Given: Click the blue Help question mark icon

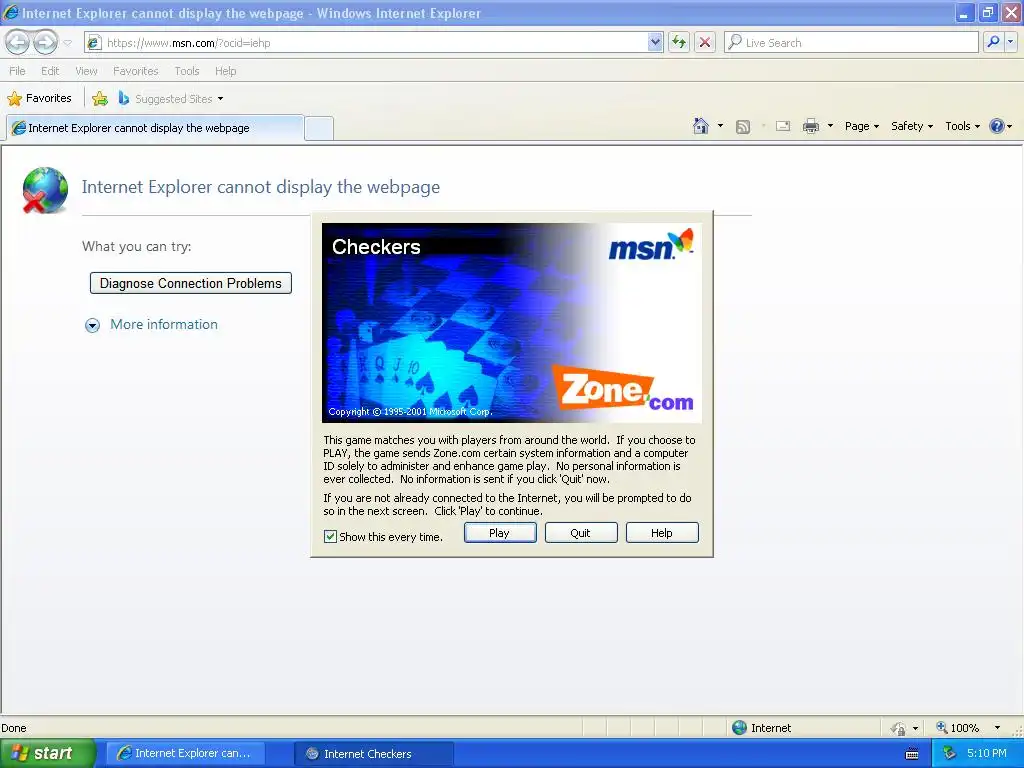Looking at the screenshot, I should (997, 126).
